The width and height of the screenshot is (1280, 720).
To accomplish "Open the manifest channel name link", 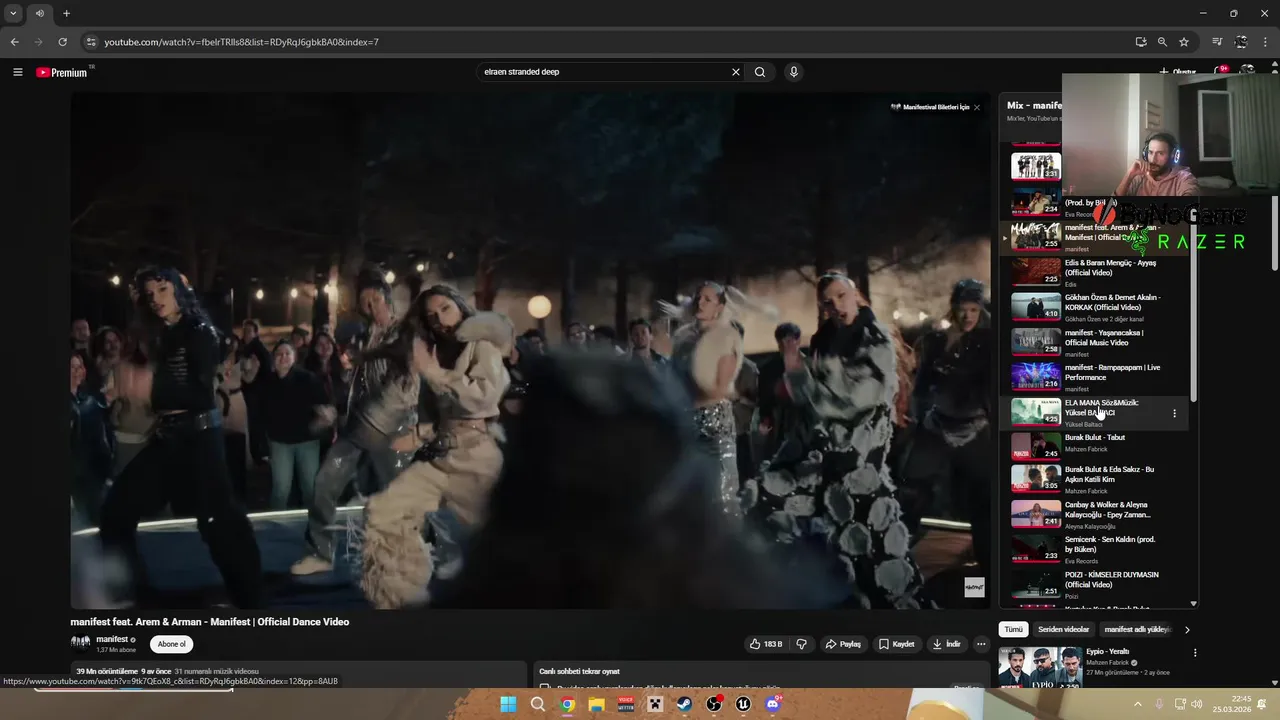I will 112,639.
